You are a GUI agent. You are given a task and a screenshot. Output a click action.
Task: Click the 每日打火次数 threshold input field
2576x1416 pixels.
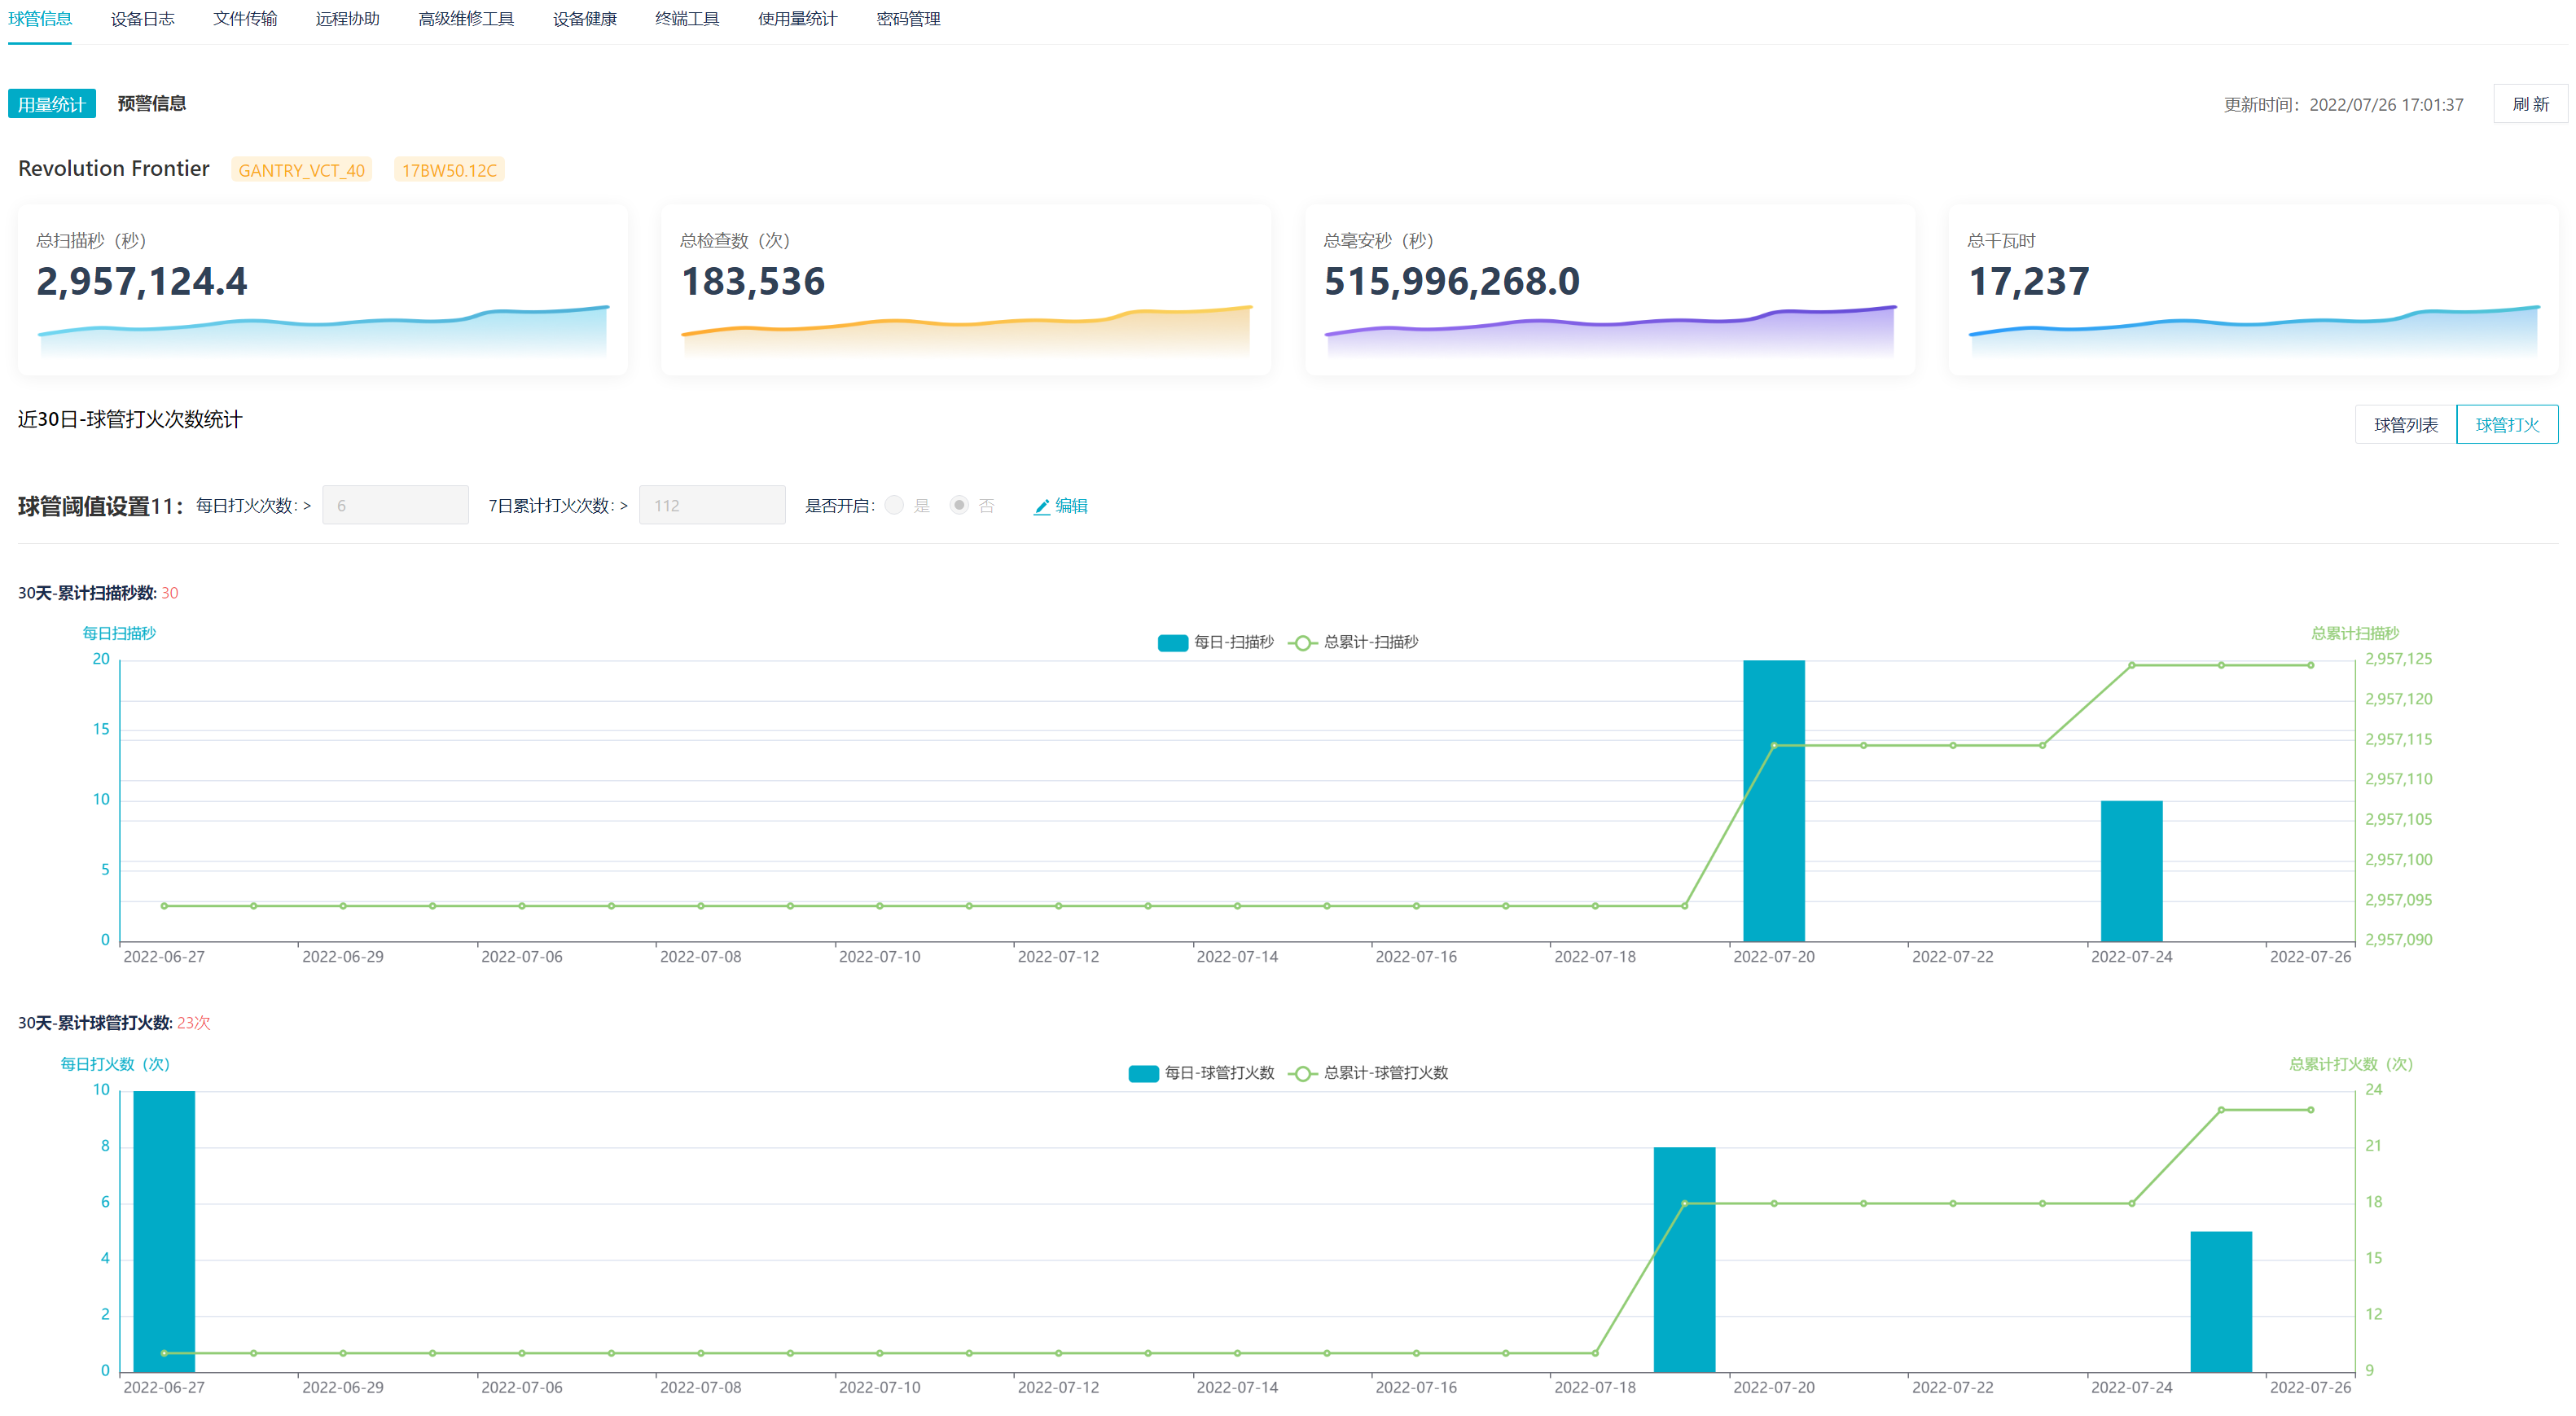(395, 506)
